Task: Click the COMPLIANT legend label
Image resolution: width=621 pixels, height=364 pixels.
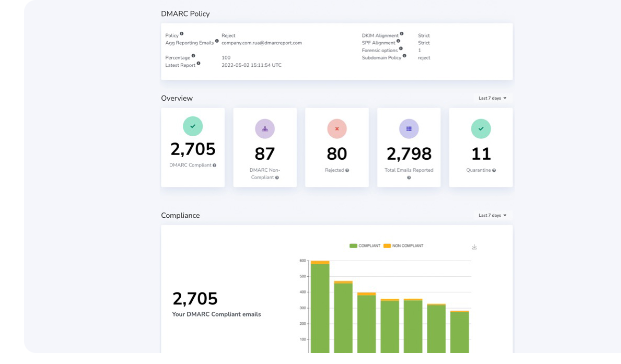Action: point(369,246)
